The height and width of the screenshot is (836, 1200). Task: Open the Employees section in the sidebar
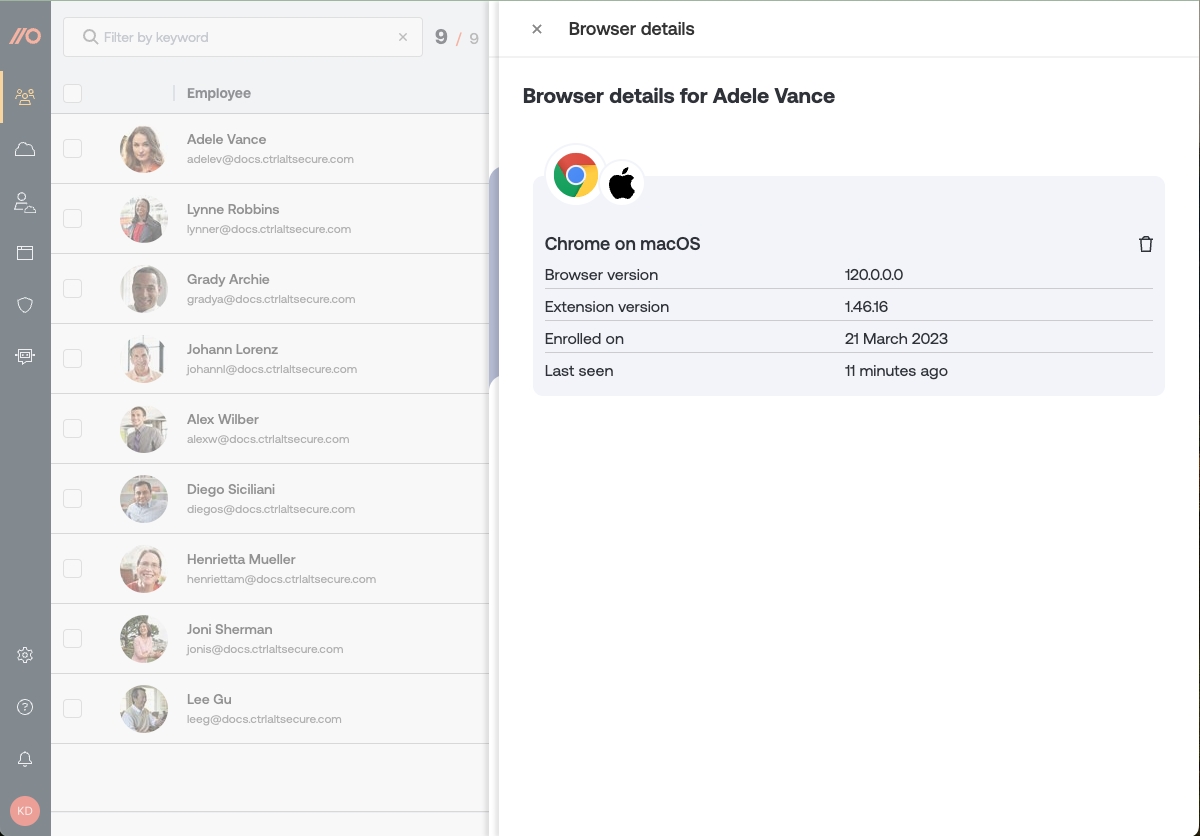tap(25, 96)
